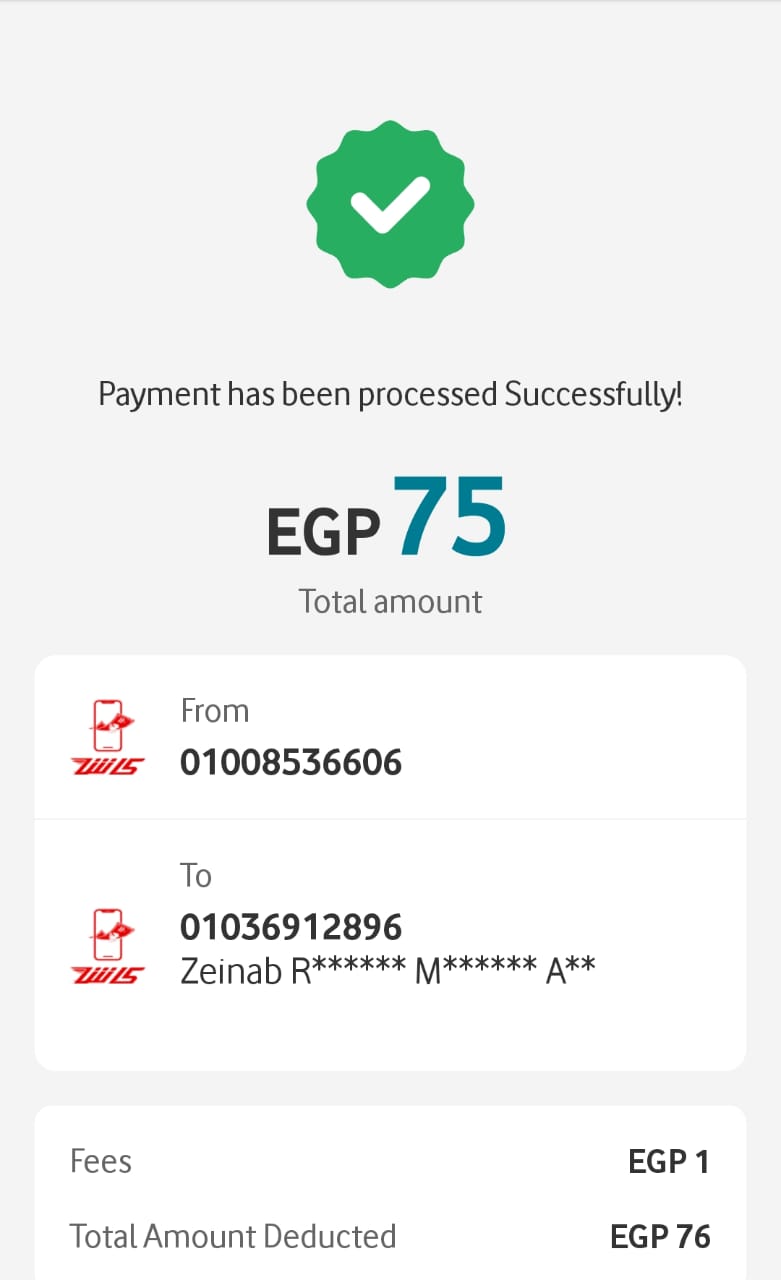
Task: Select recipient number 01036912896
Action: [291, 927]
